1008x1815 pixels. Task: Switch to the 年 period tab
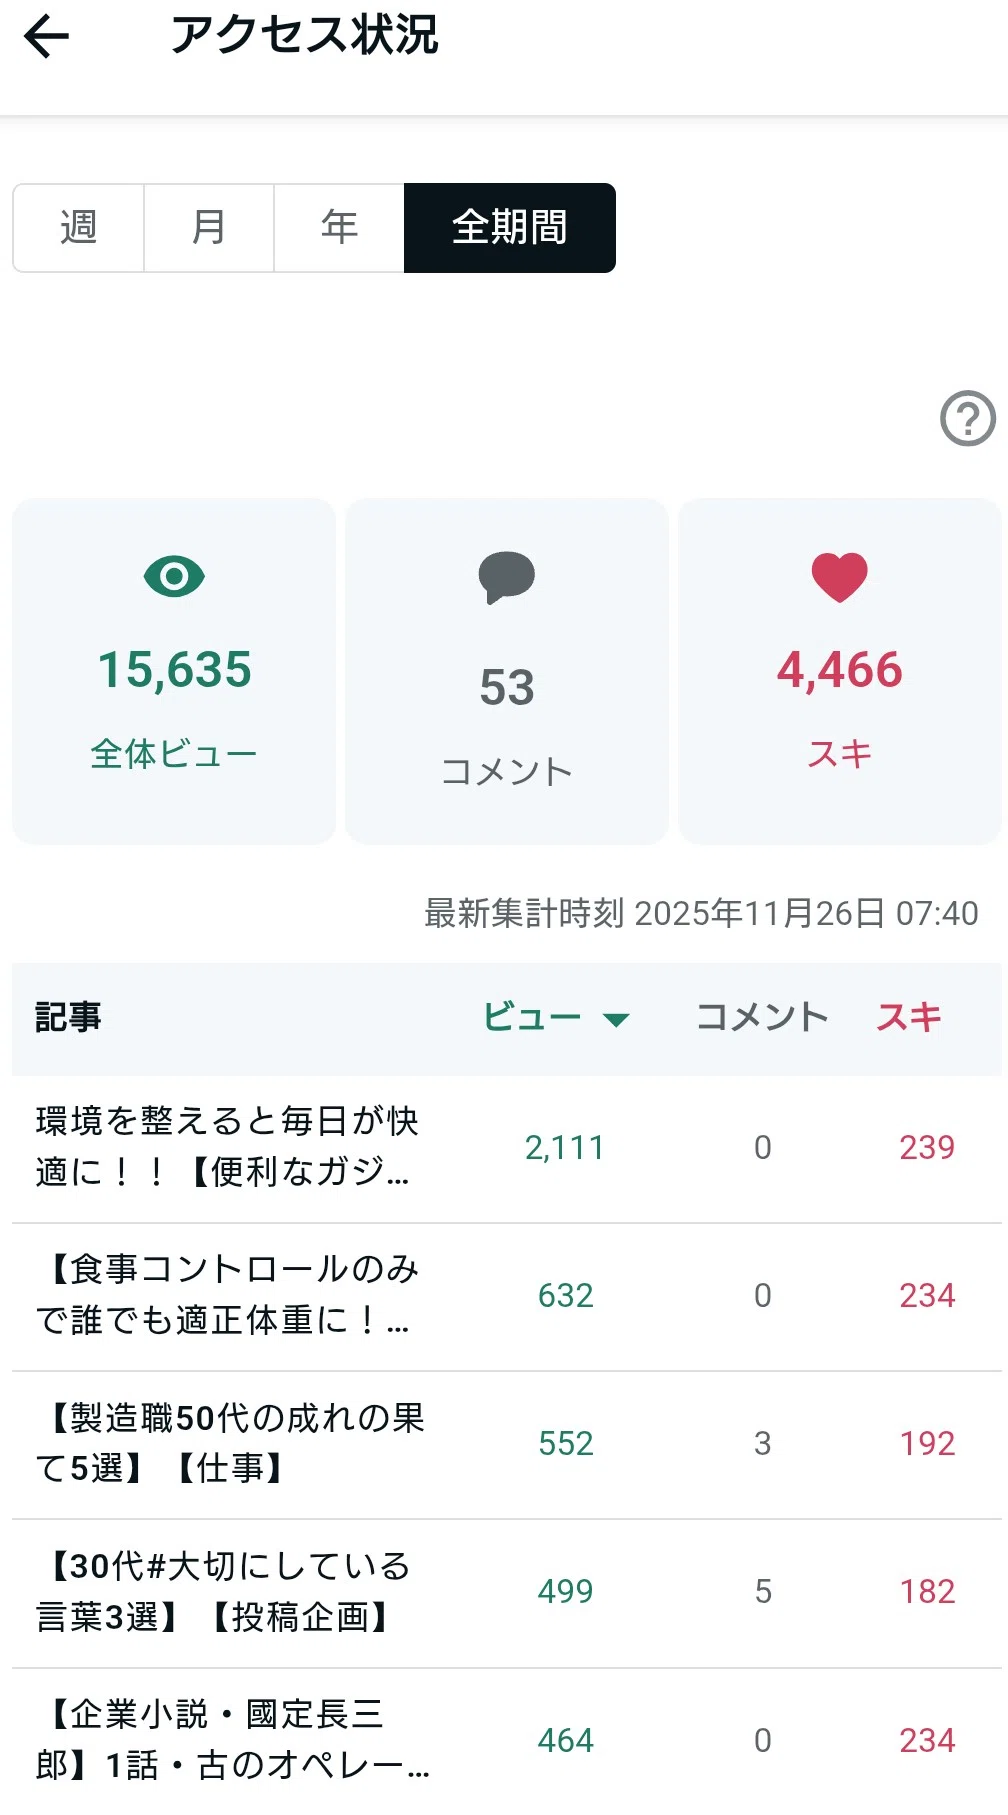[x=339, y=228]
